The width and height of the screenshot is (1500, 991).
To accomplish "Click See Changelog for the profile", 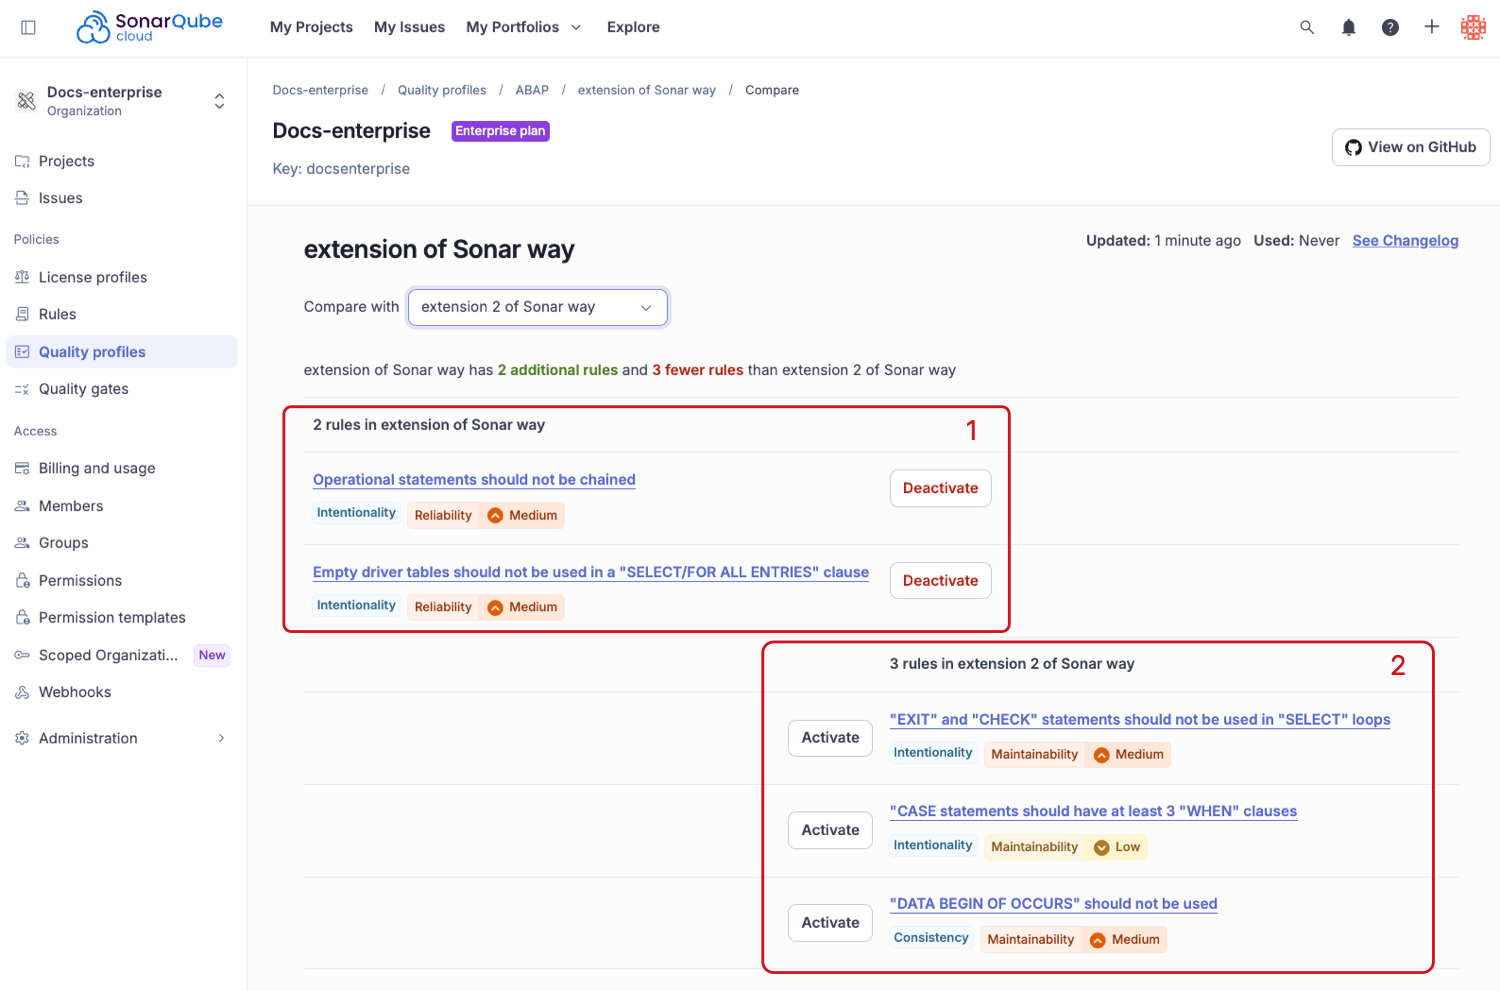I will 1405,241.
